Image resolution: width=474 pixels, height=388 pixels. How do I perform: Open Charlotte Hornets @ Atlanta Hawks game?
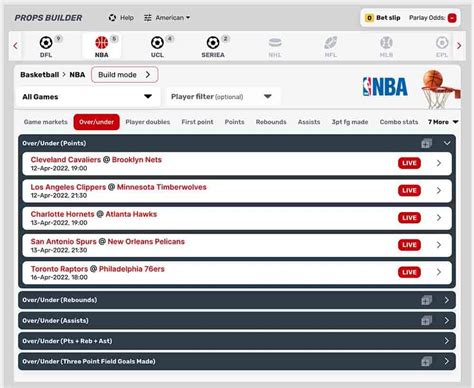[x=237, y=218]
